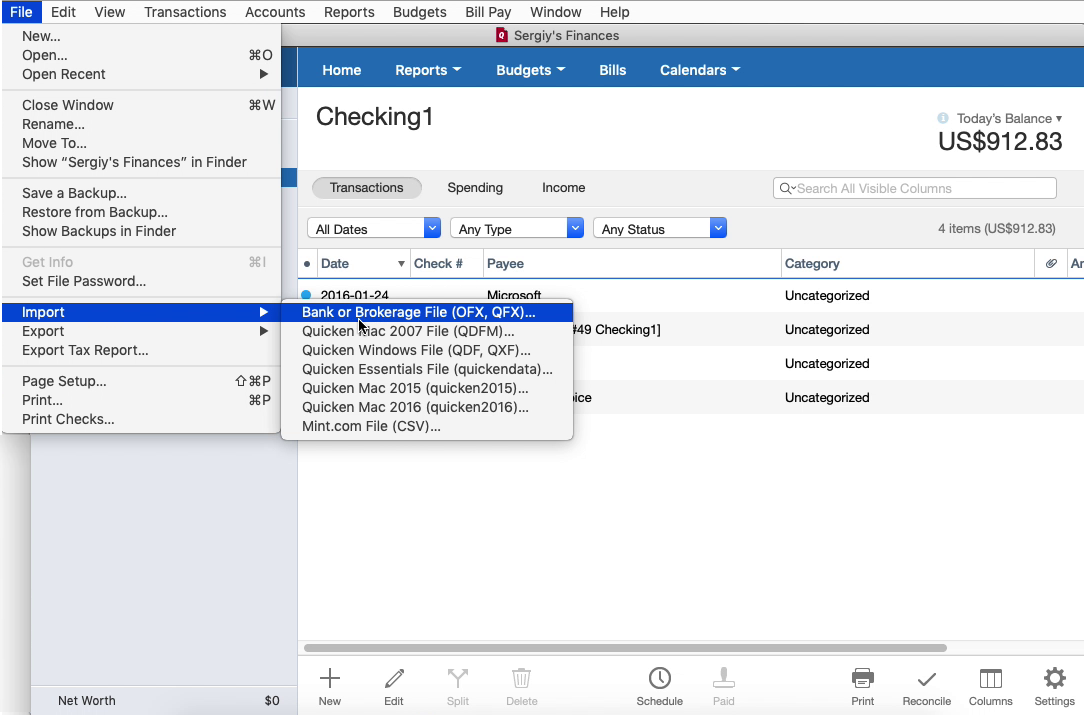The height and width of the screenshot is (715, 1084).
Task: Click the Quicken icon in title bar
Action: point(502,35)
